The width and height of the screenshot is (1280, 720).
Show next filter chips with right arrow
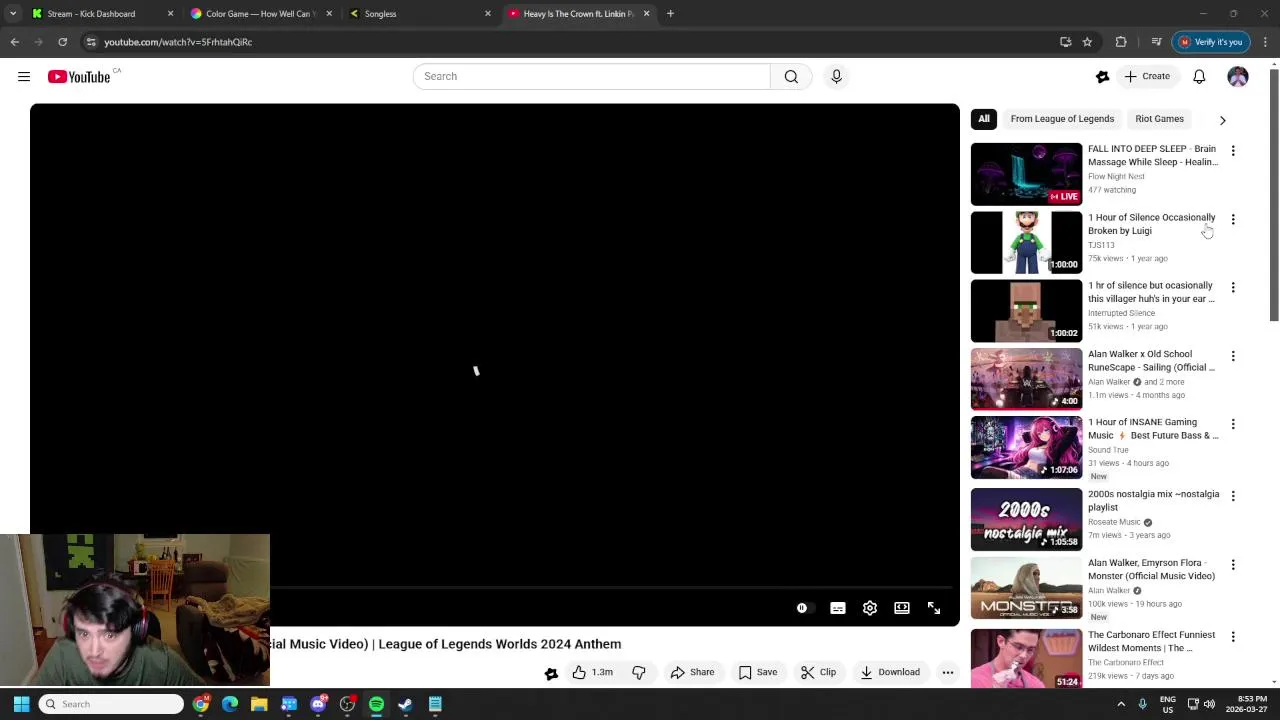coord(1222,119)
